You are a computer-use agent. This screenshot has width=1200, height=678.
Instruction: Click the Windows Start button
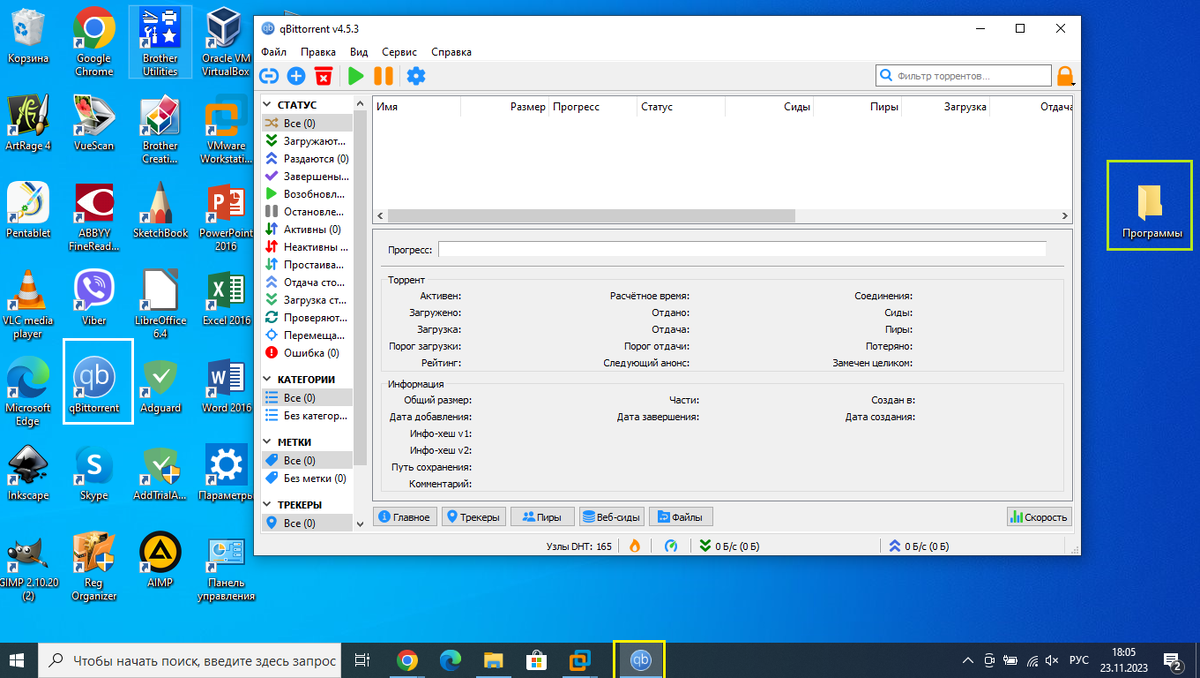pos(18,660)
